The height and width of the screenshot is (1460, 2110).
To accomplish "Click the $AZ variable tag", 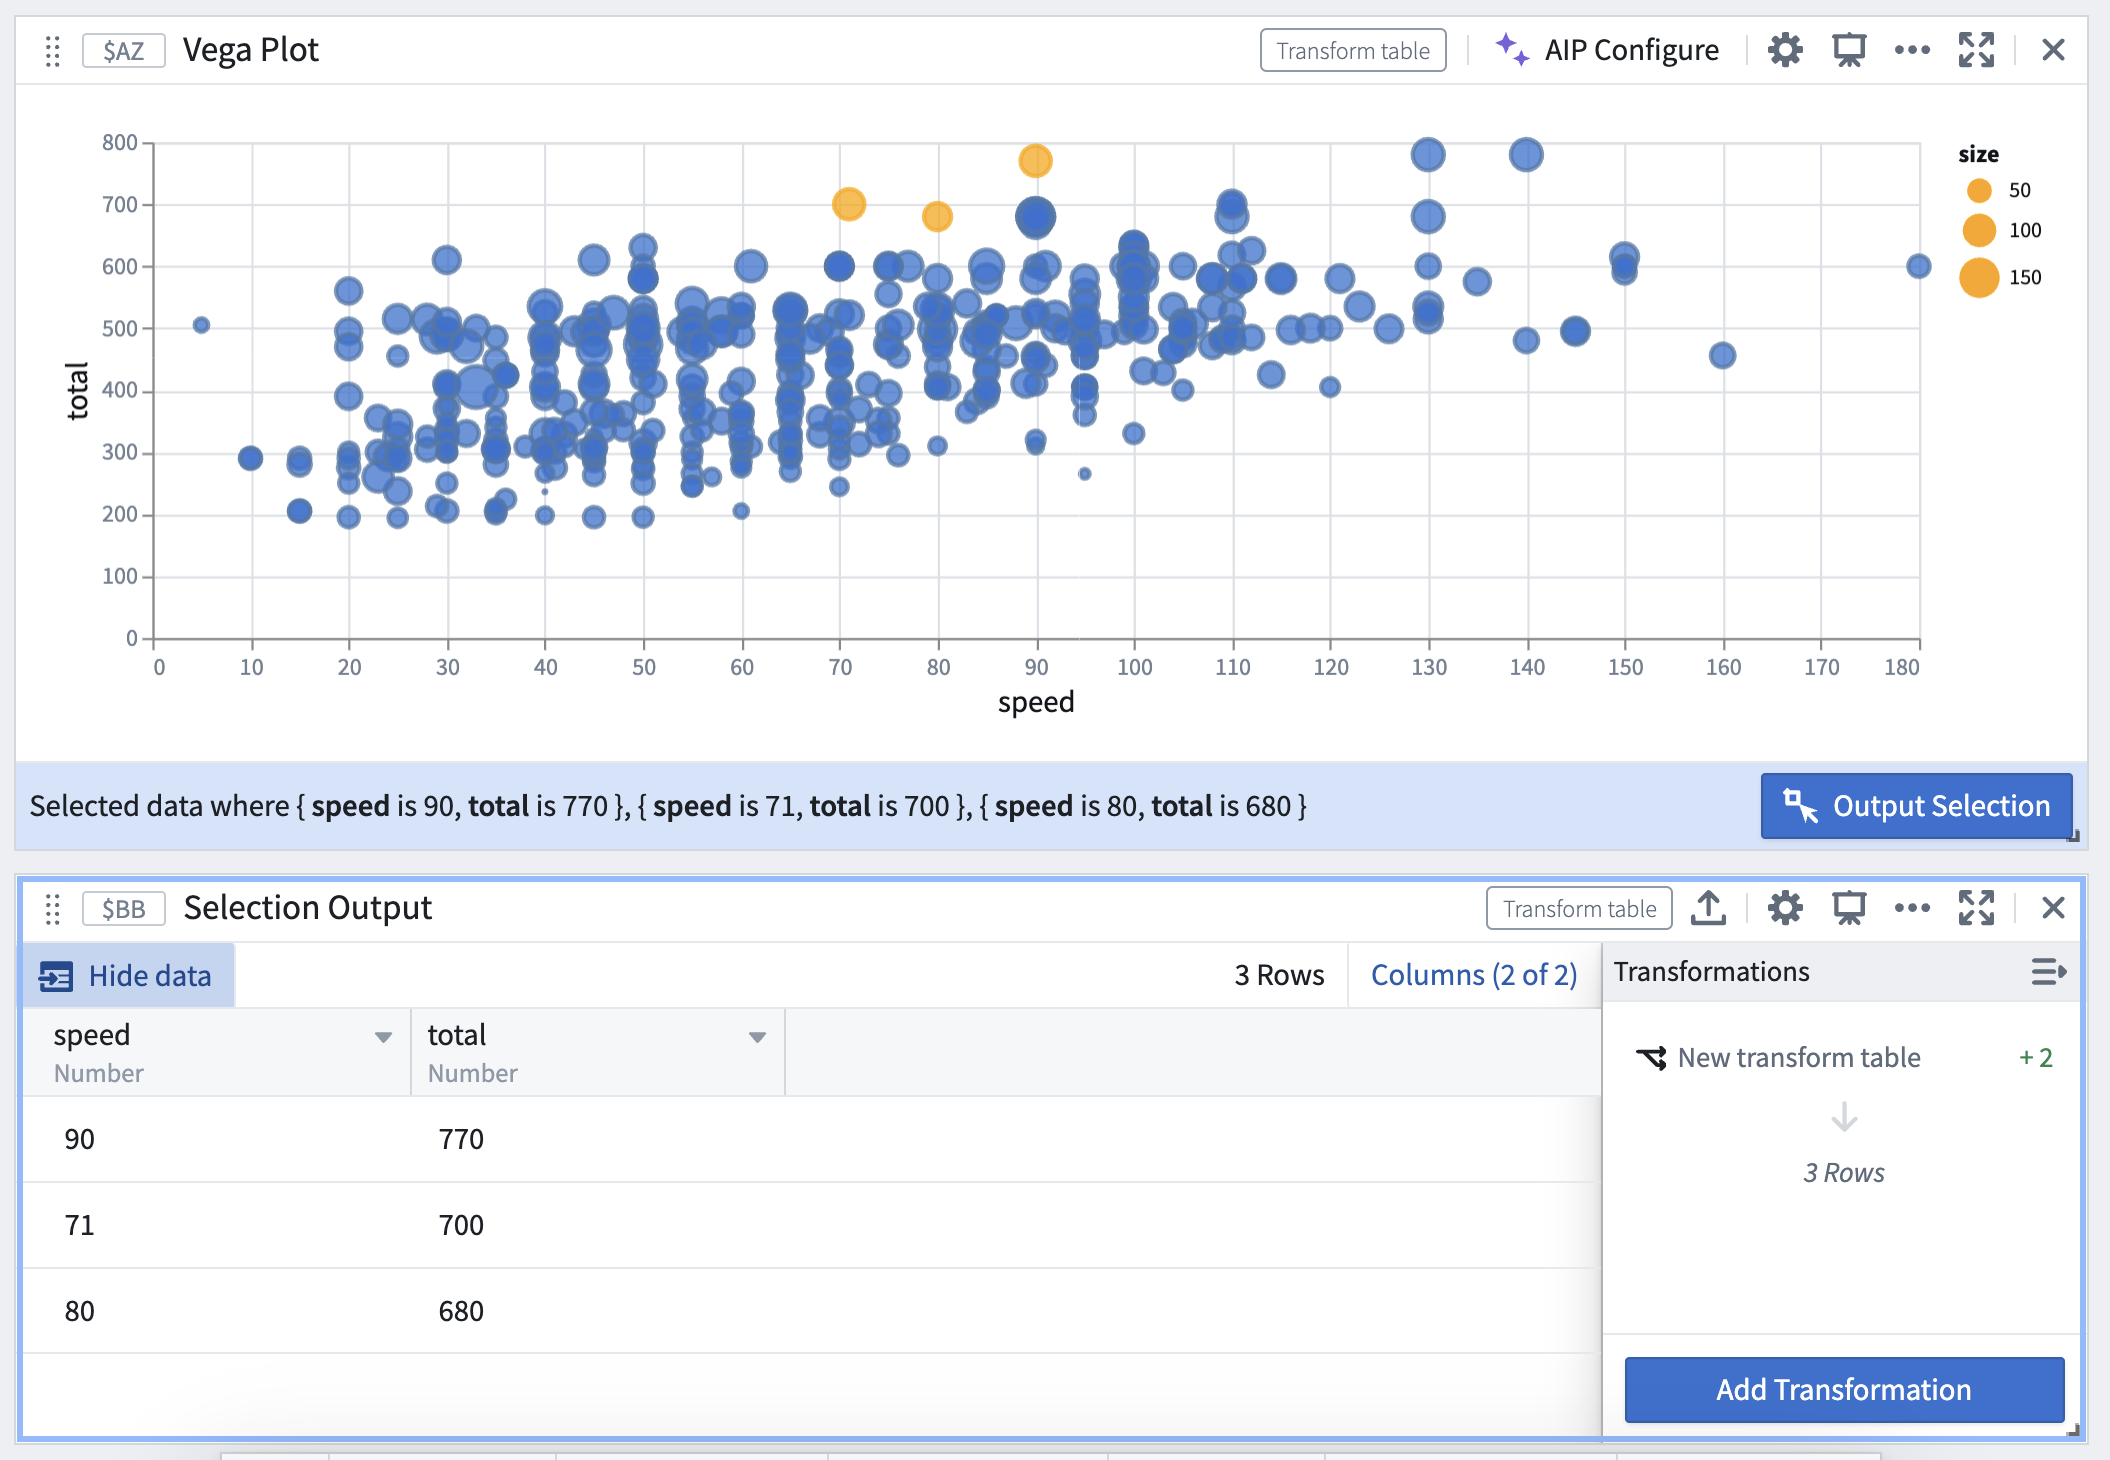I will point(123,50).
